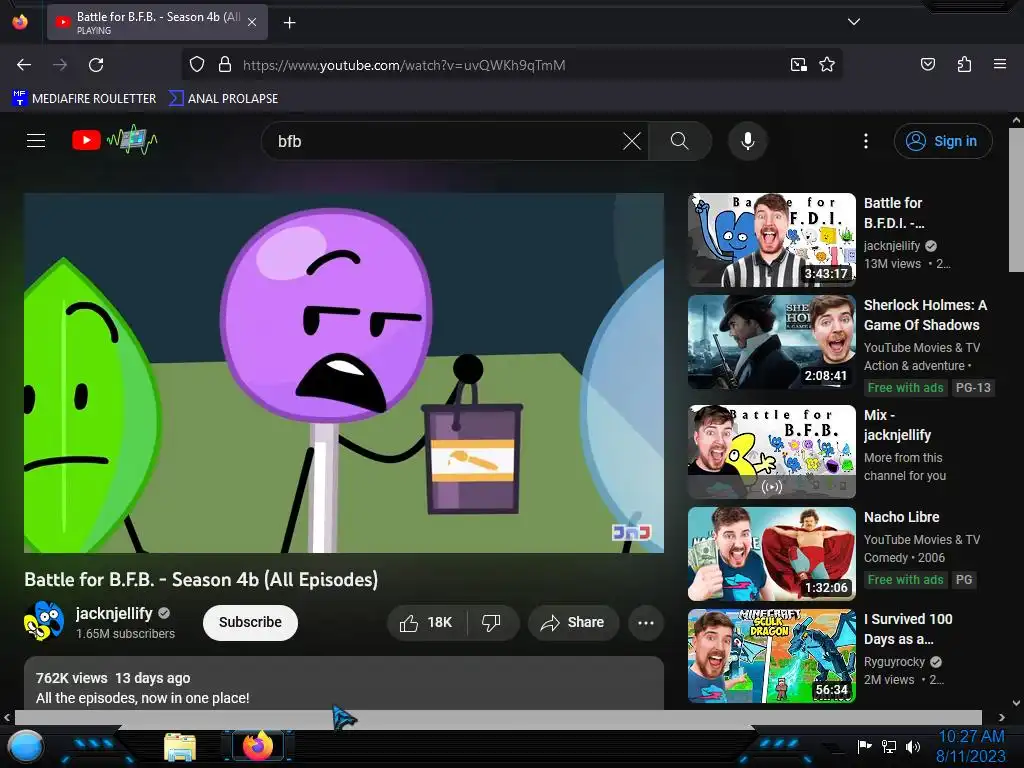Go to YouTube home via logo

click(114, 140)
